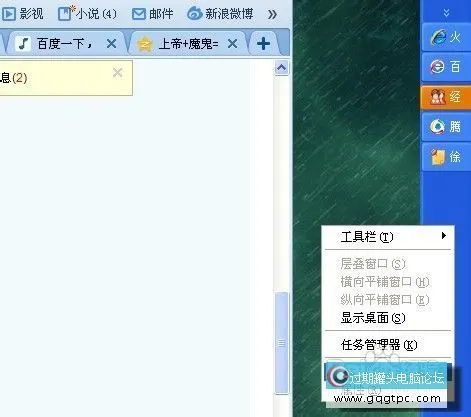The width and height of the screenshot is (471, 417).
Task: Open a new browser tab
Action: tap(263, 43)
